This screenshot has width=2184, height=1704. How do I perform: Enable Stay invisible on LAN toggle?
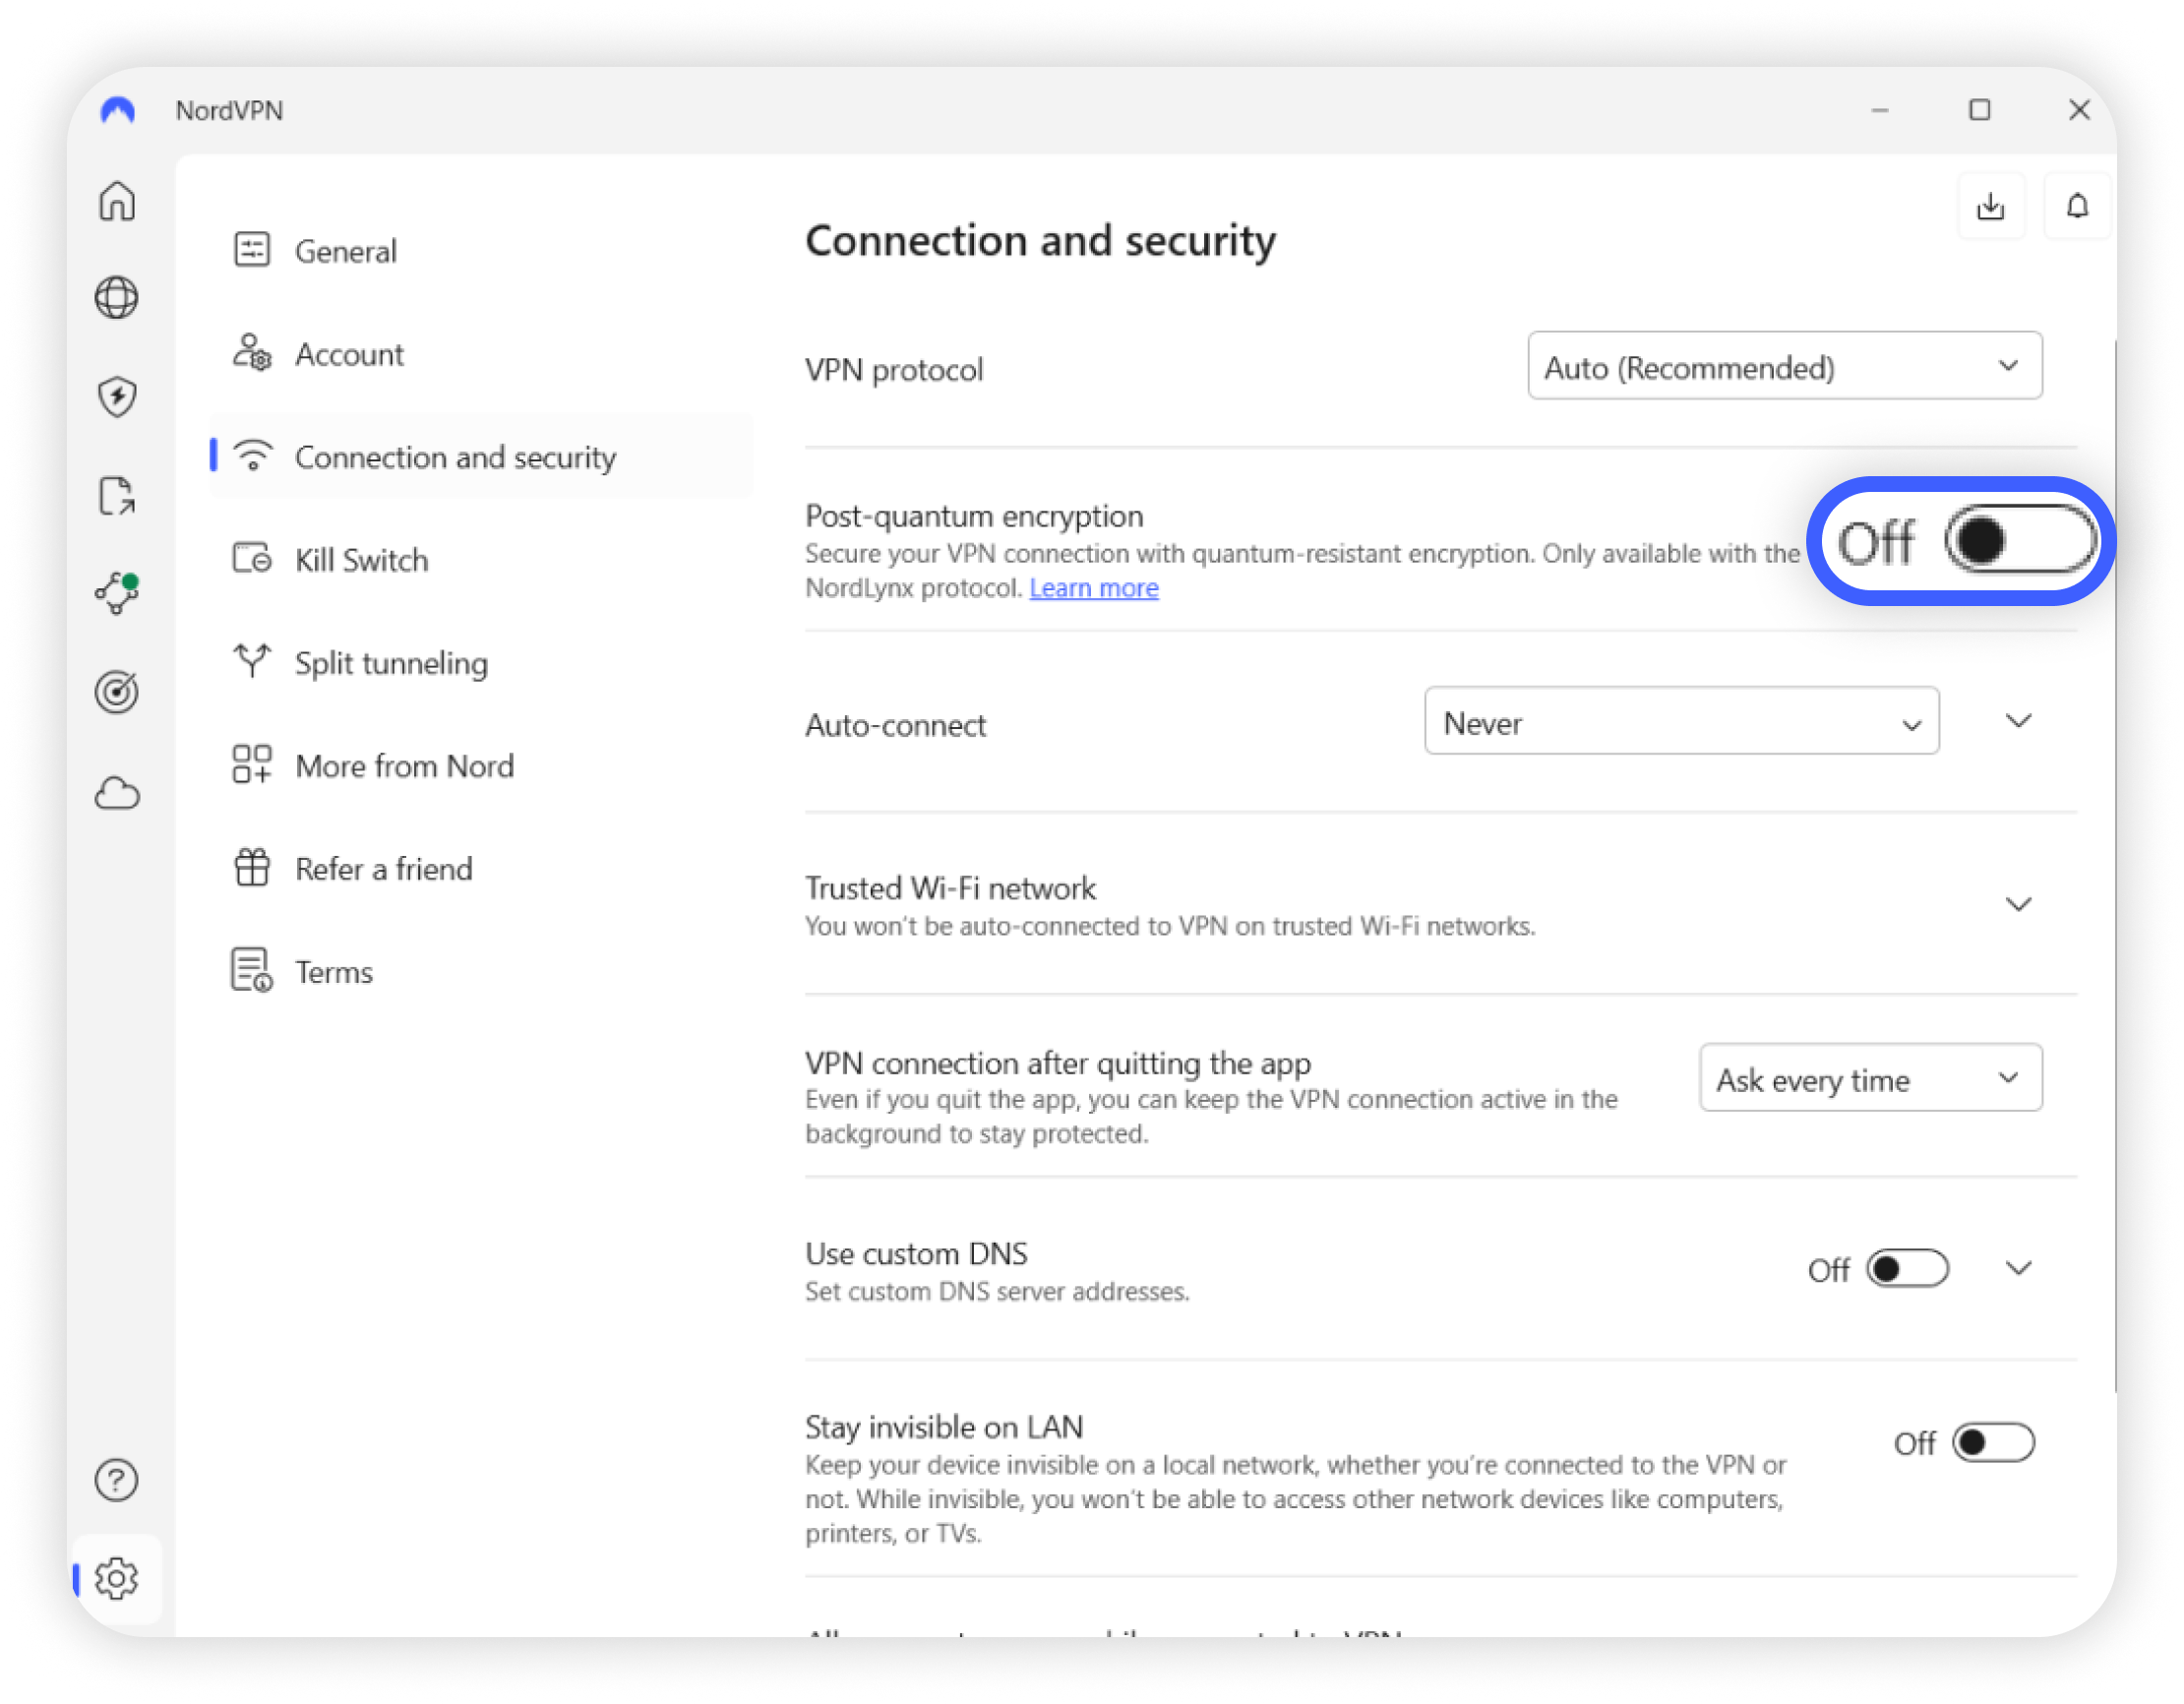1993,1442
